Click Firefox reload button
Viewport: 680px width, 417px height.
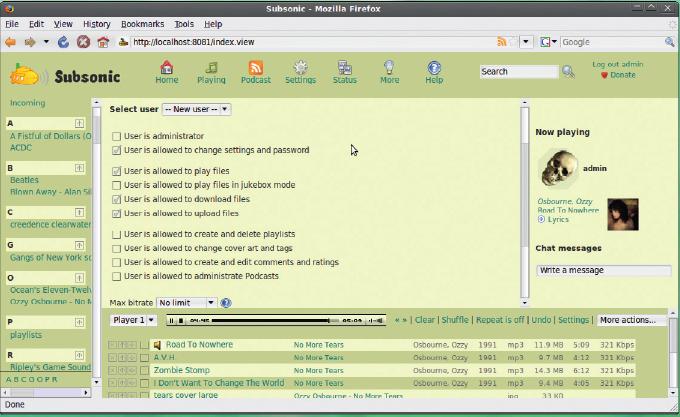tap(63, 42)
